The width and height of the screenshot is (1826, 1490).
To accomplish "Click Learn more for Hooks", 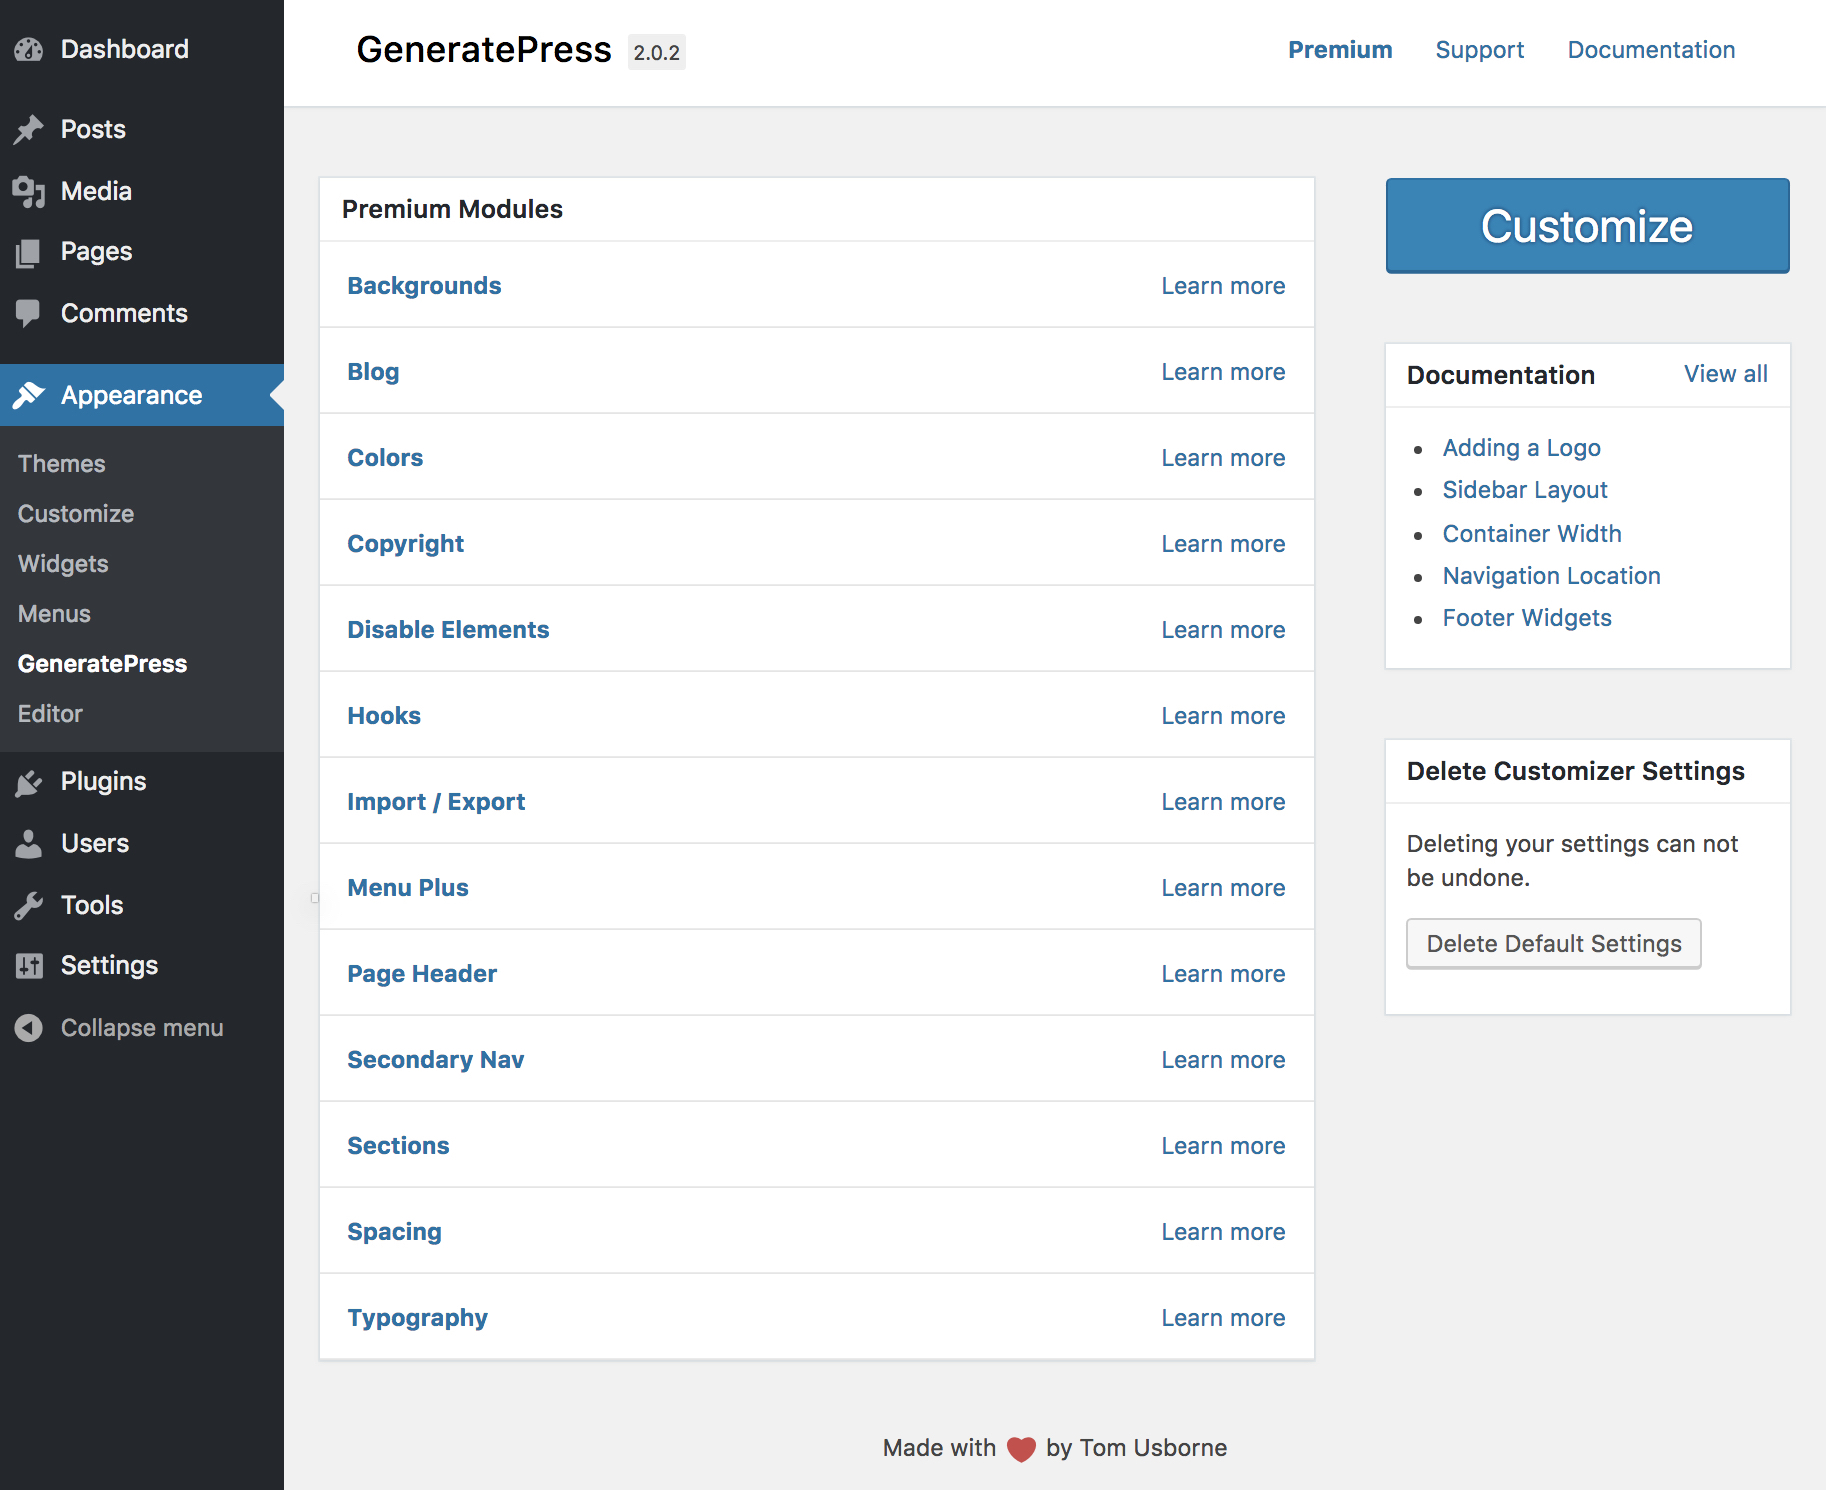I will pyautogui.click(x=1223, y=716).
